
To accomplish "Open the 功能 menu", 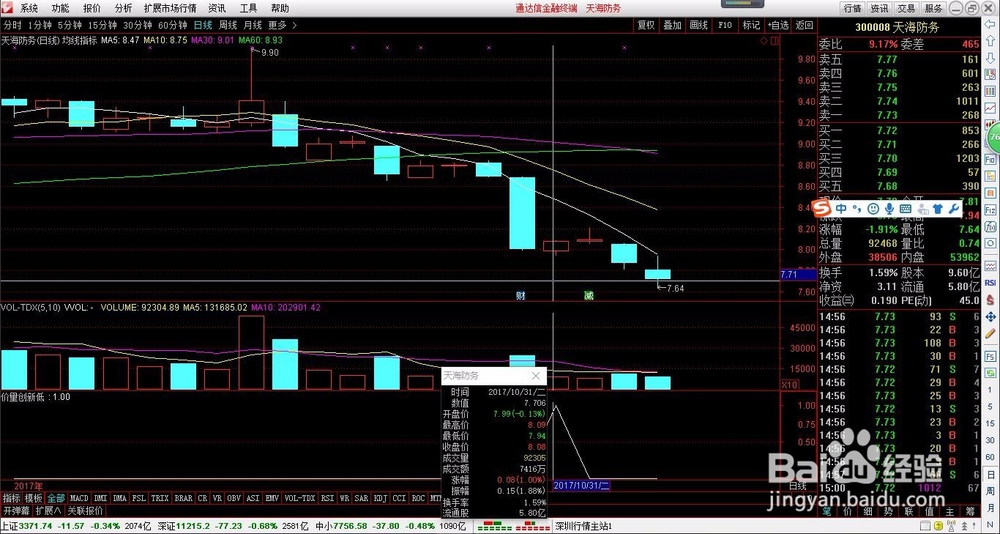I will coord(61,8).
